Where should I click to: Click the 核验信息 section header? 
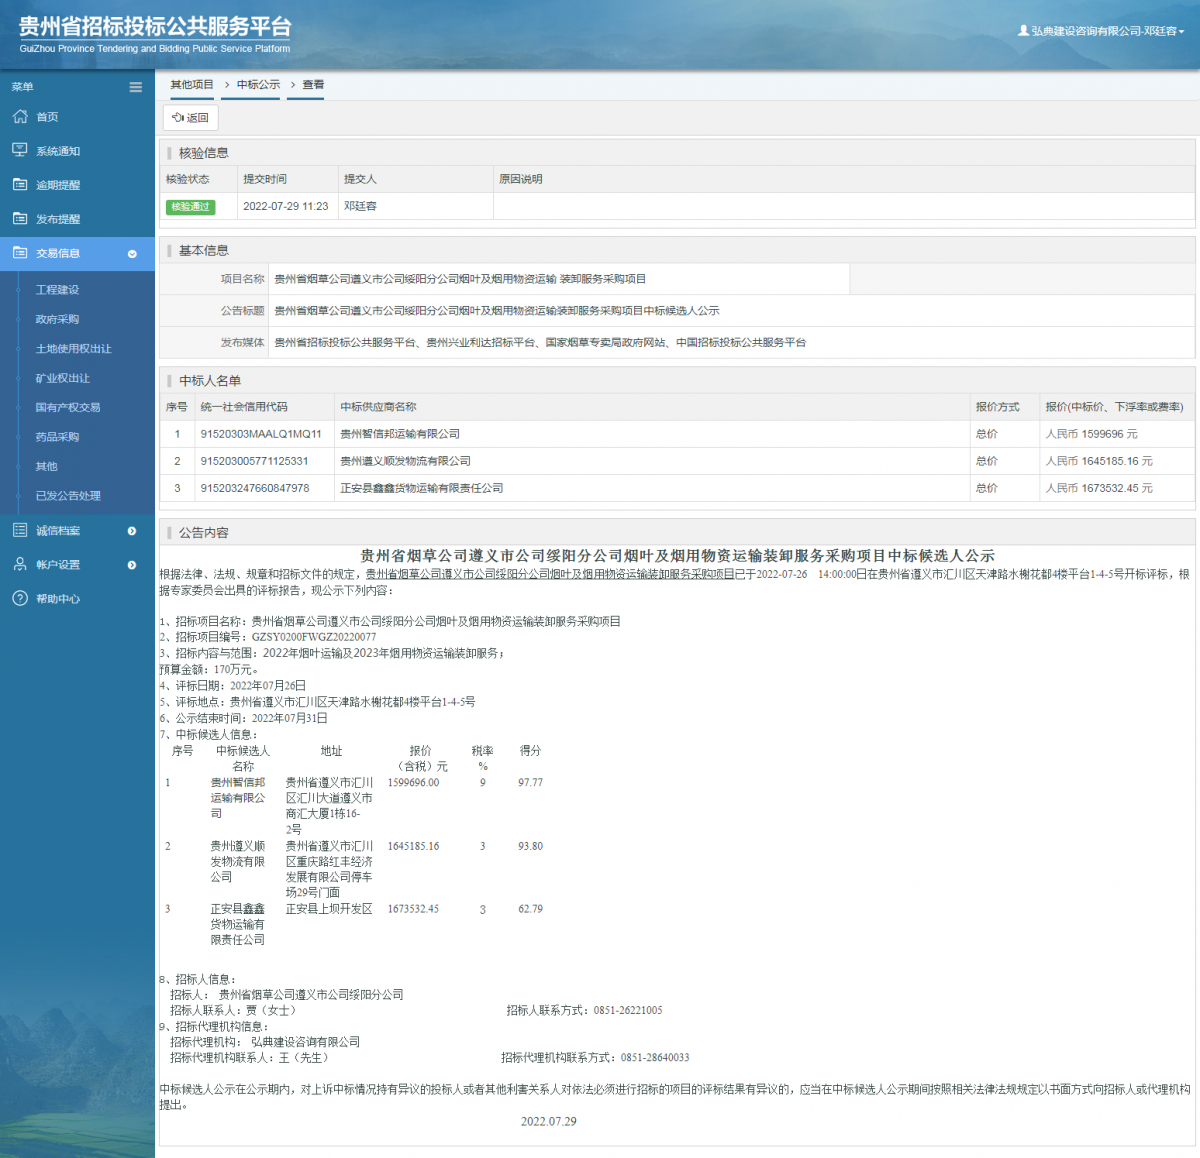pos(203,153)
